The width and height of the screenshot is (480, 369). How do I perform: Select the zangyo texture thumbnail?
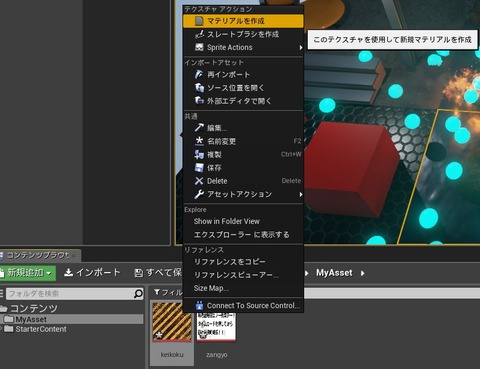pos(216,327)
